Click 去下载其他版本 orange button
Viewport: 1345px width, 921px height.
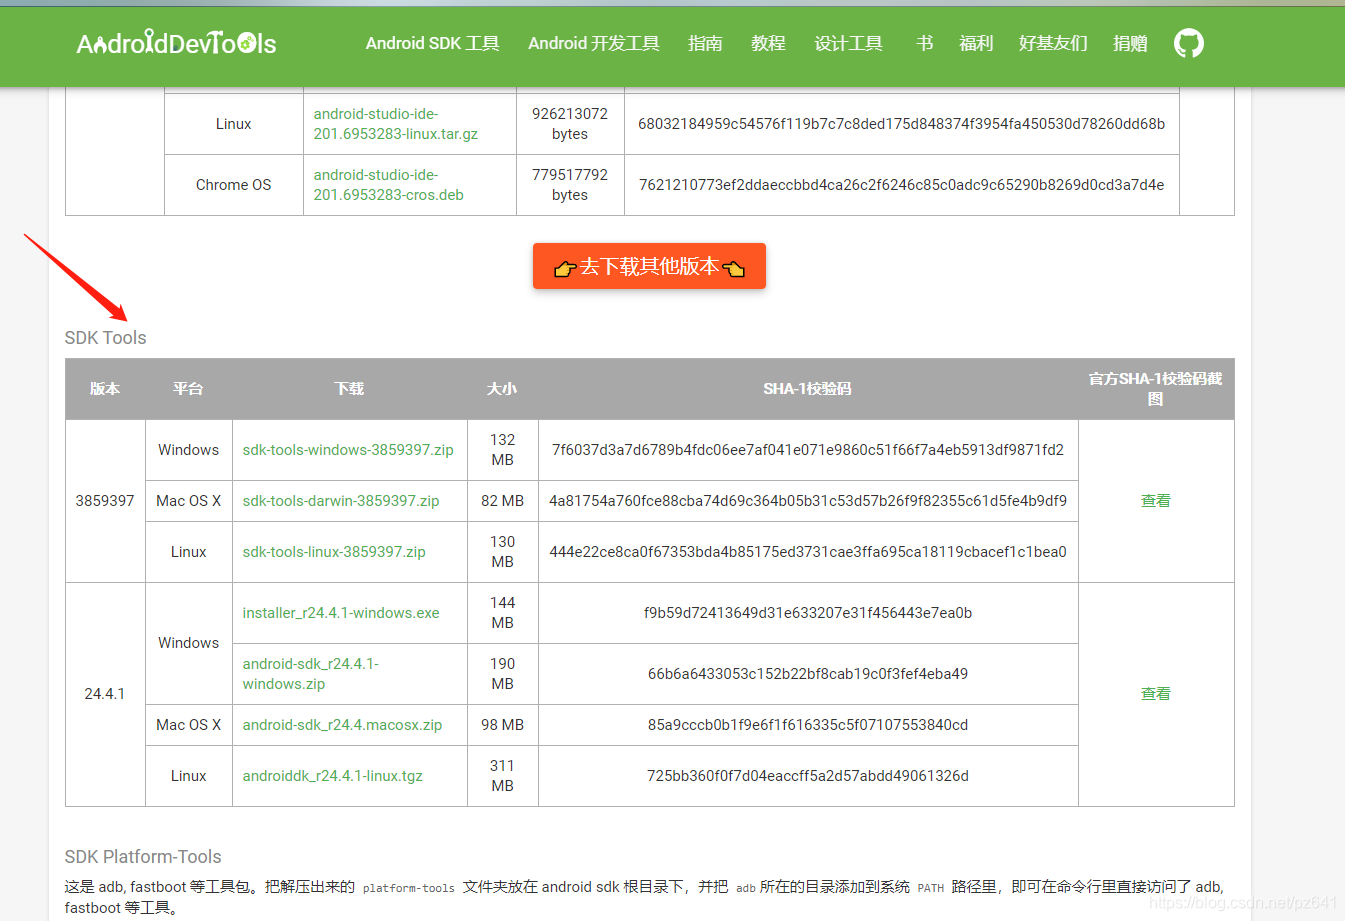[649, 266]
